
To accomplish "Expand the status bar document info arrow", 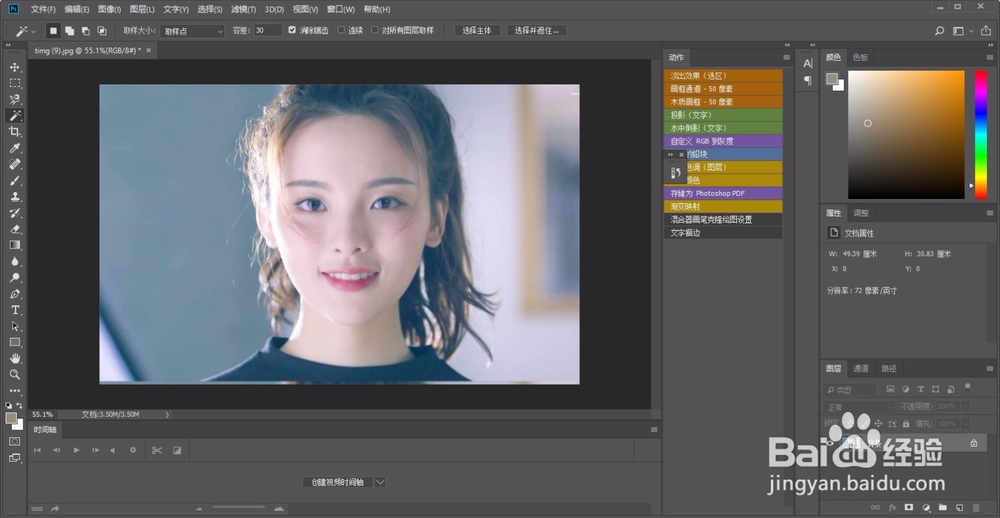I will 167,415.
